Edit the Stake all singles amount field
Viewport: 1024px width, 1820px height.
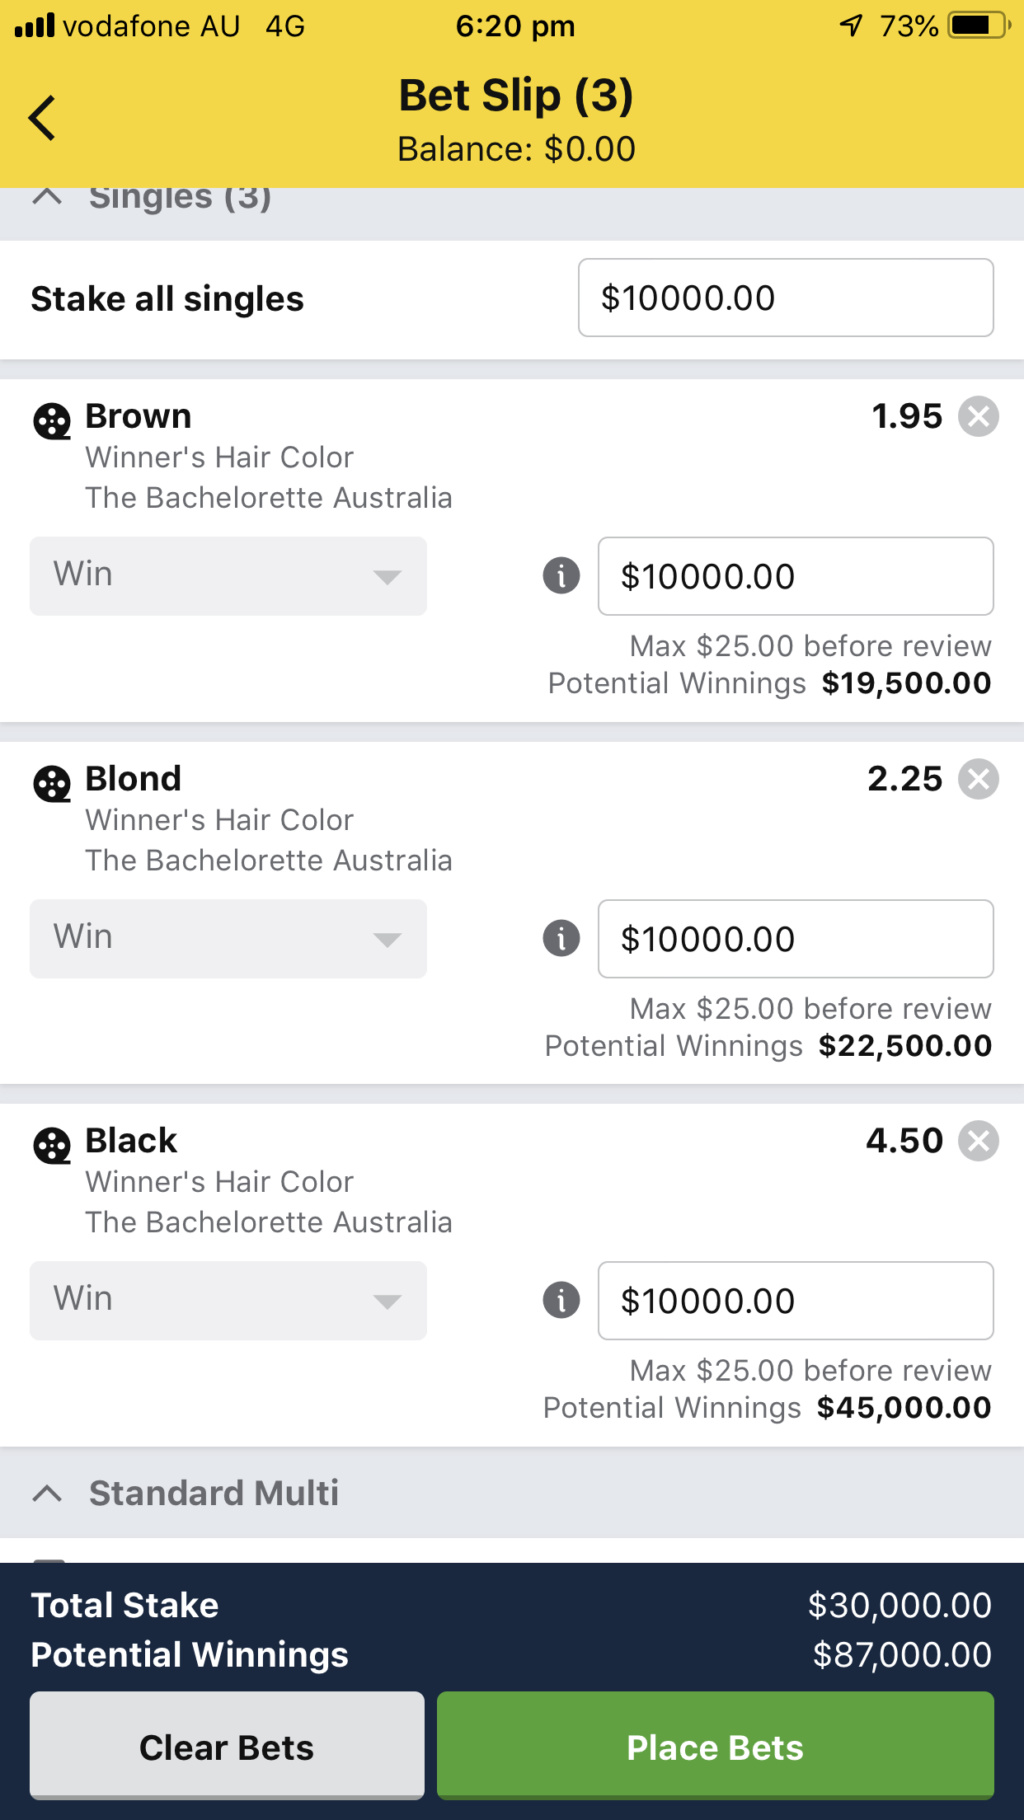pyautogui.click(x=786, y=298)
